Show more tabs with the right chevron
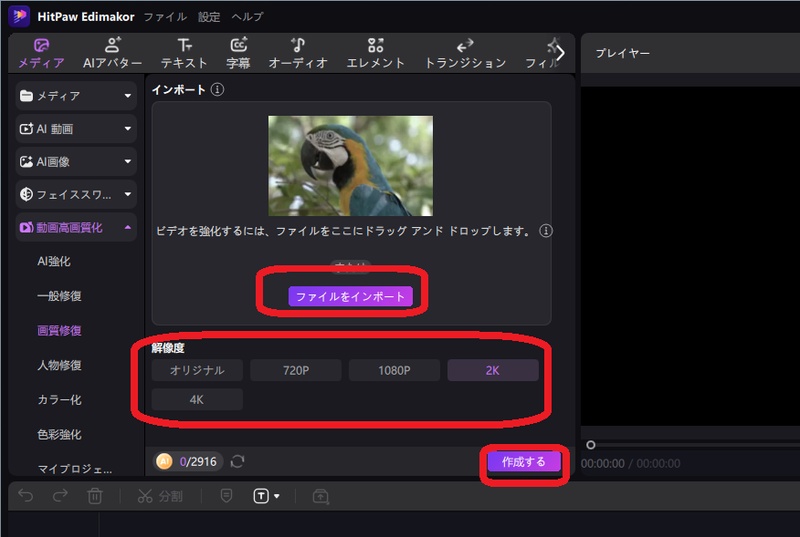 pos(560,53)
